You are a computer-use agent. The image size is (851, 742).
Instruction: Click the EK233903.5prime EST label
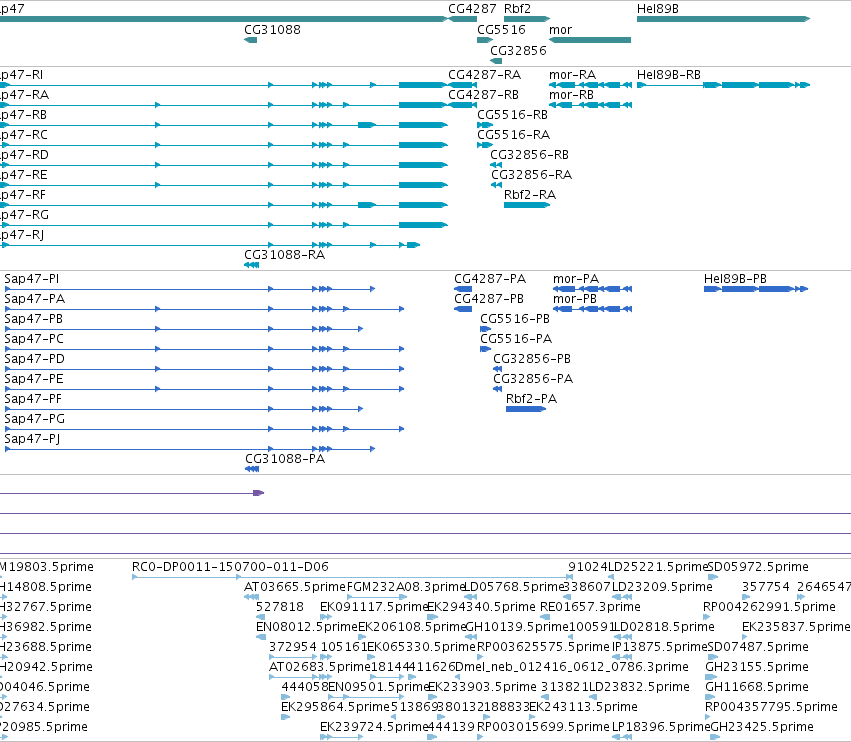click(482, 687)
